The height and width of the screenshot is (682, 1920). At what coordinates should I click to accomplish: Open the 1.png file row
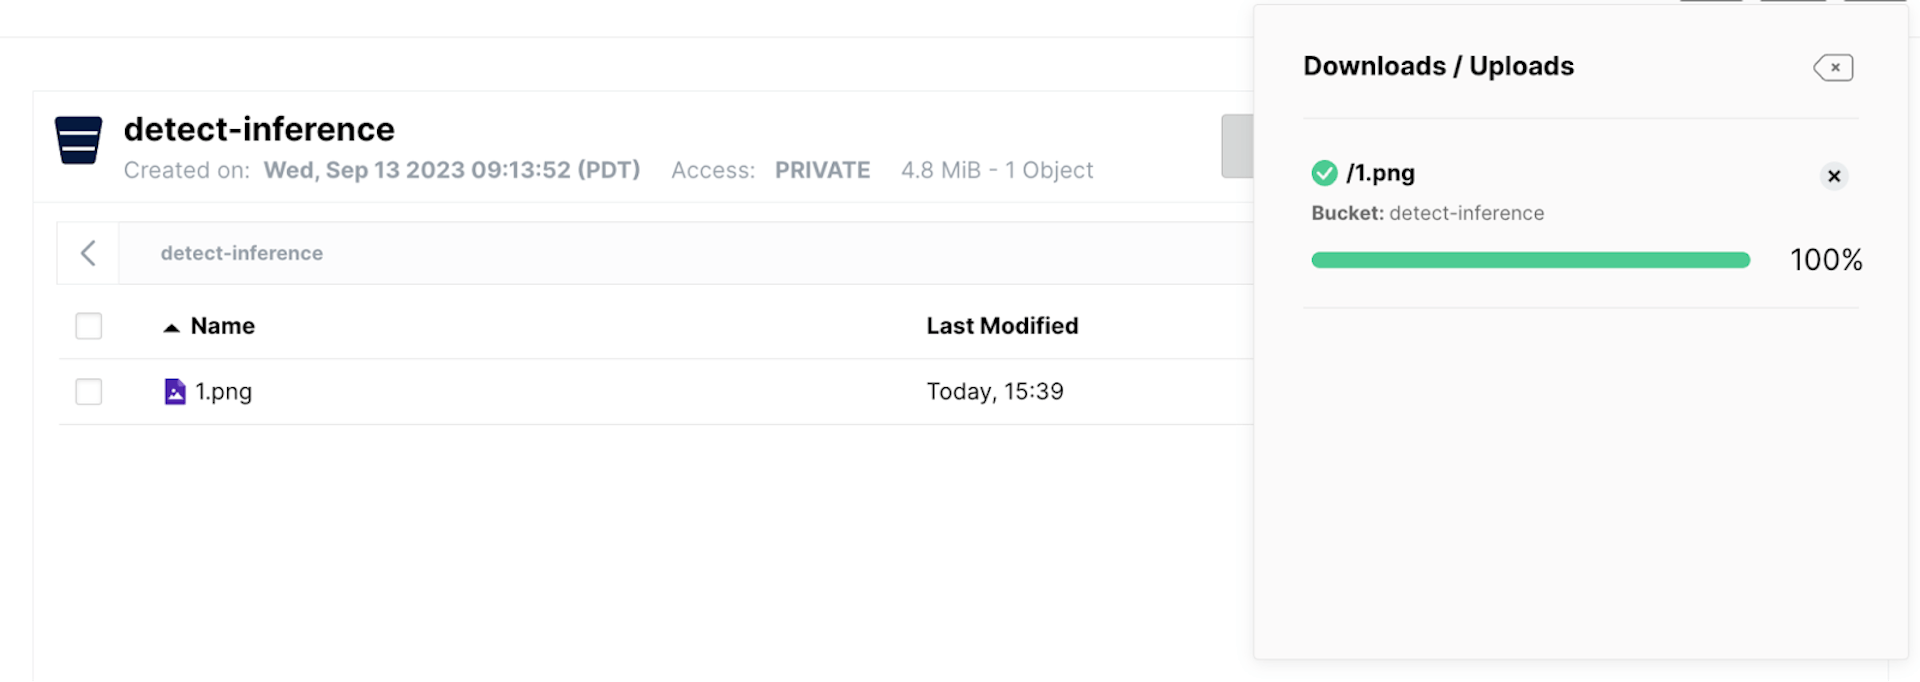coord(224,391)
